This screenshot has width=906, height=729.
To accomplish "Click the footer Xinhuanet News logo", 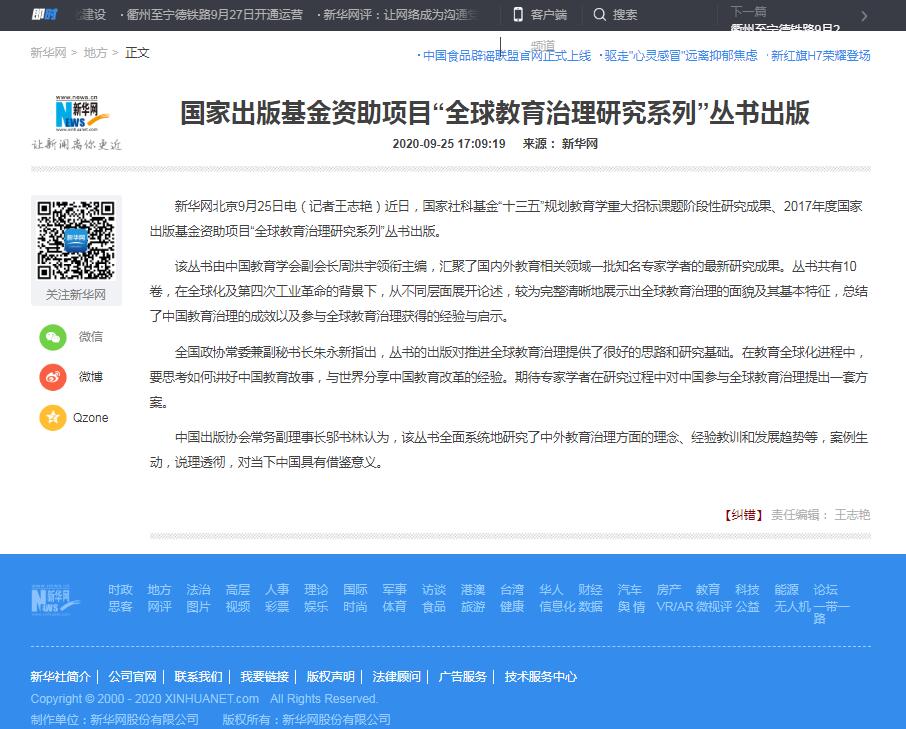I will (55, 598).
